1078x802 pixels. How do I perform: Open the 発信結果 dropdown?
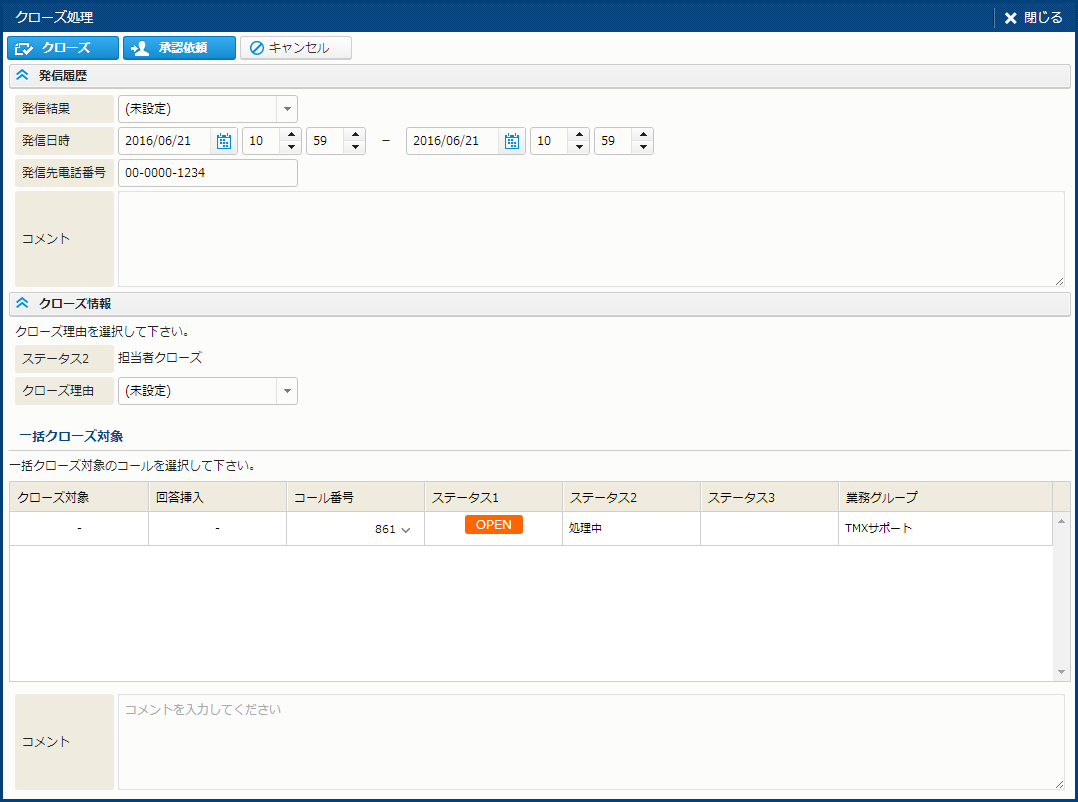point(286,109)
